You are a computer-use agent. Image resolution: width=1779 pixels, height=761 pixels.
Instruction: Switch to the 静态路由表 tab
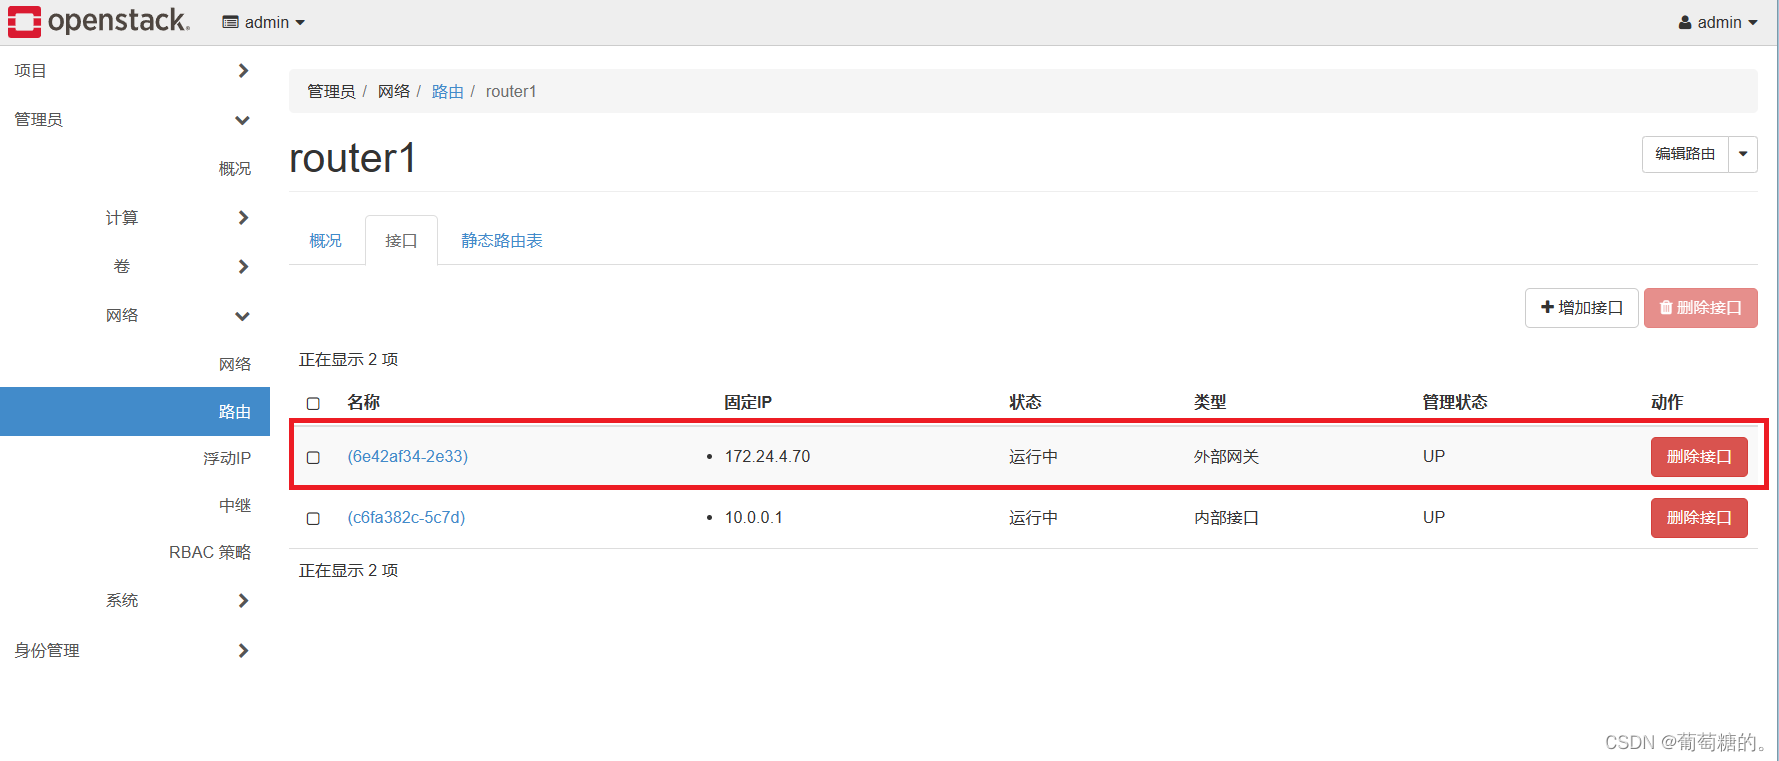502,240
